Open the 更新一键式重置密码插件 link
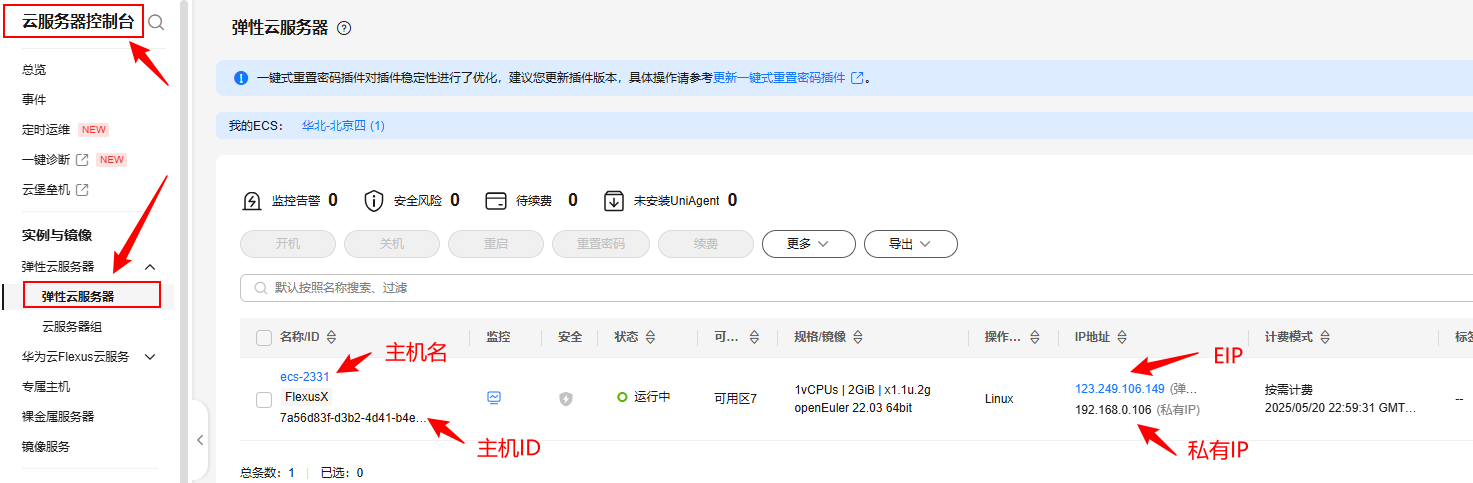Image resolution: width=1473 pixels, height=483 pixels. 779,77
